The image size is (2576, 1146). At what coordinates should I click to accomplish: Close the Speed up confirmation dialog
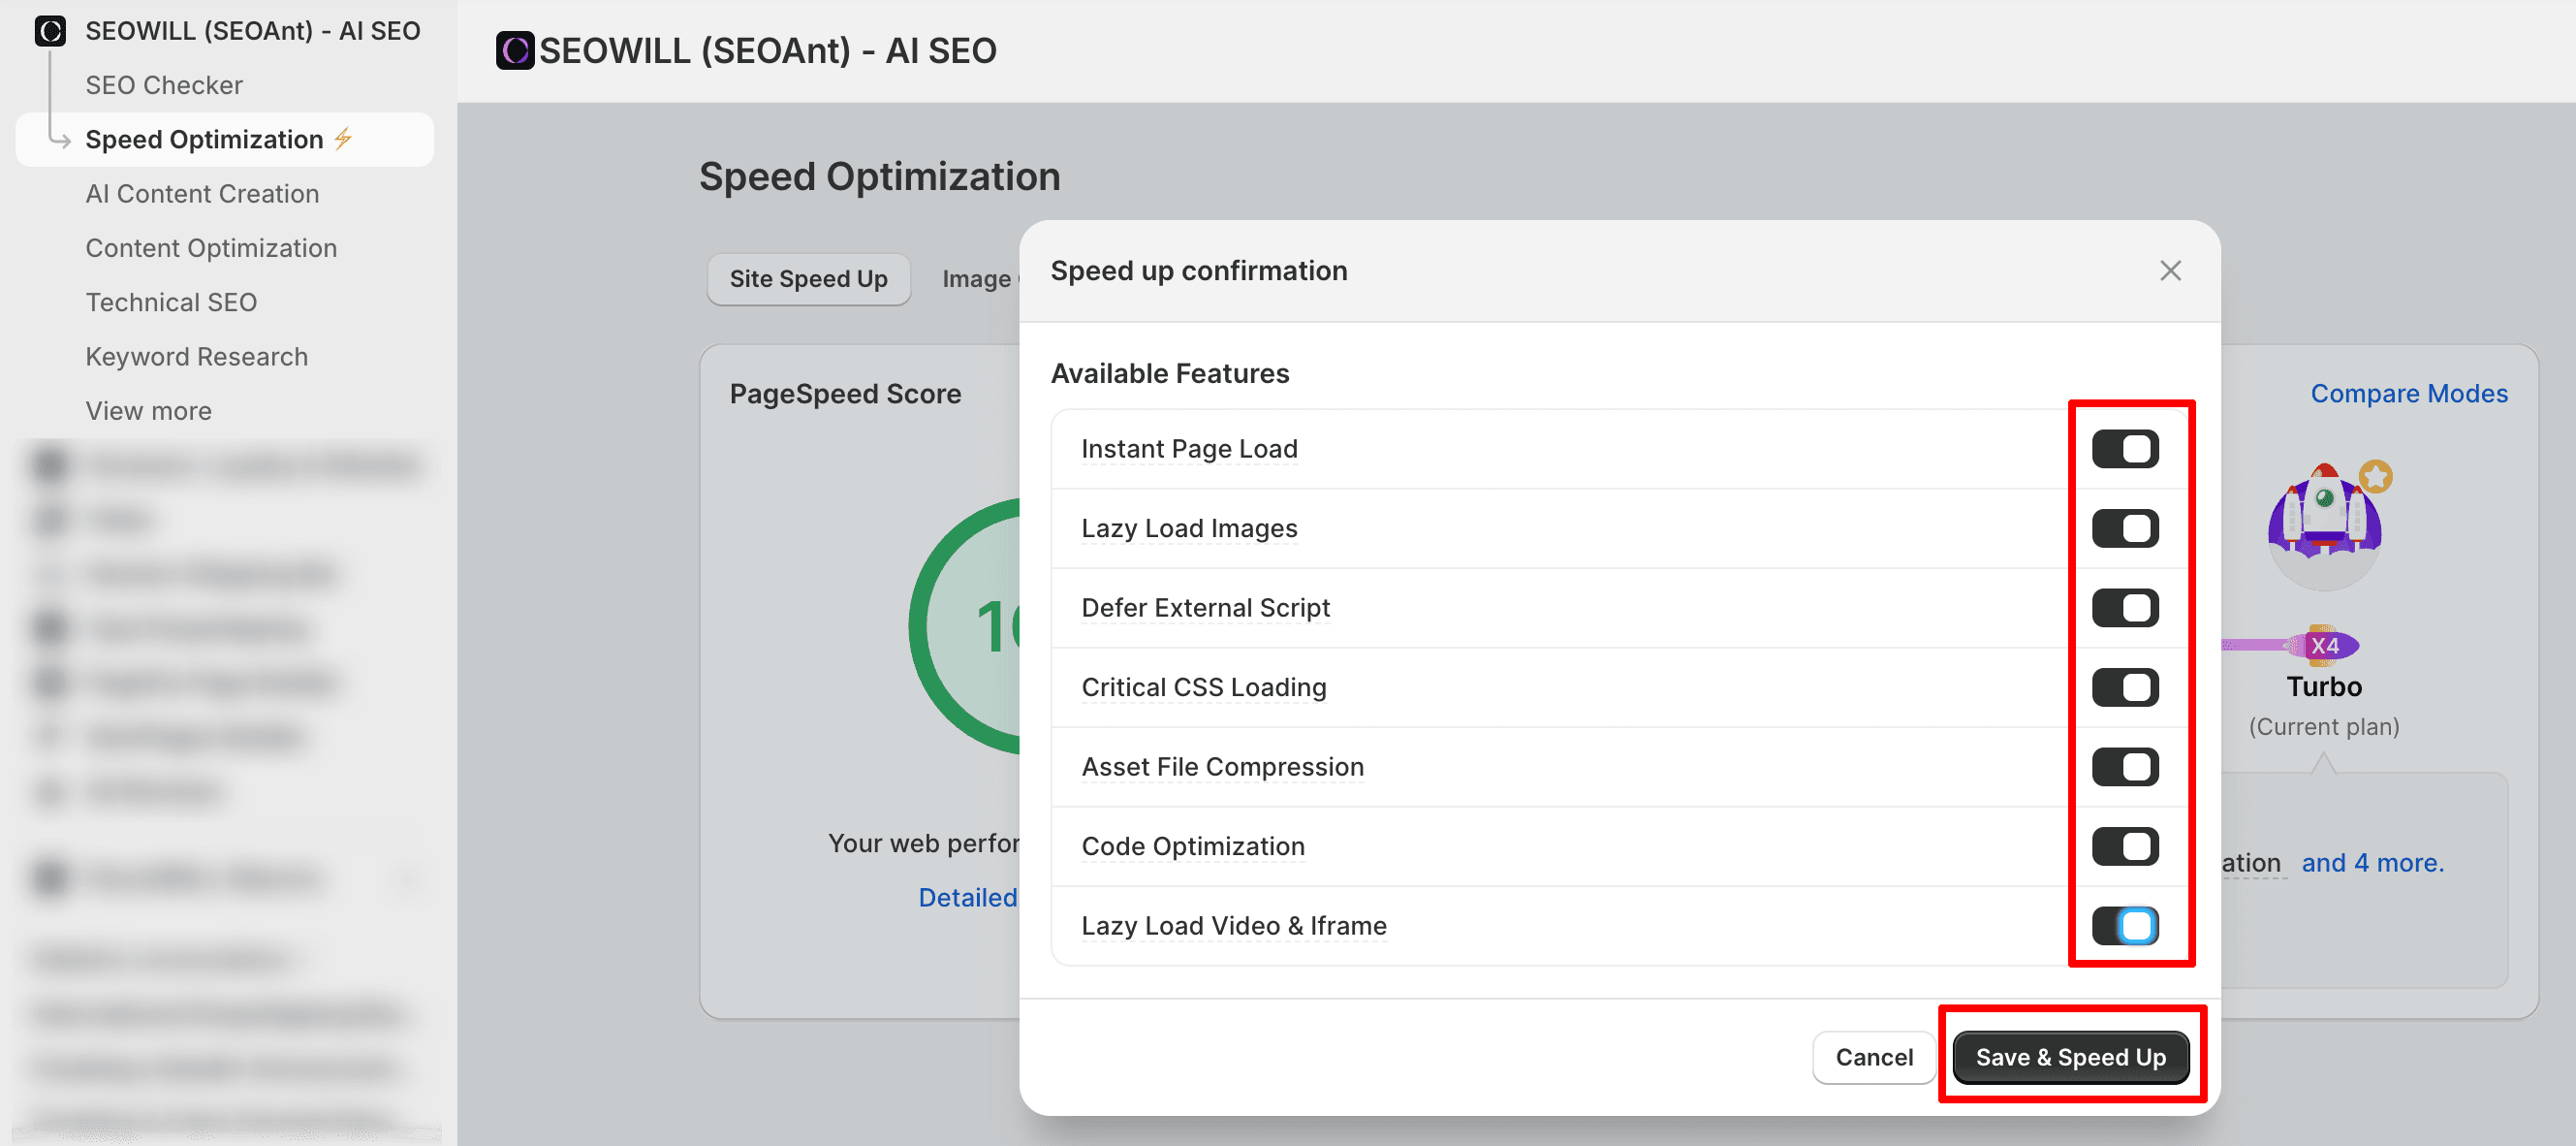[2169, 271]
